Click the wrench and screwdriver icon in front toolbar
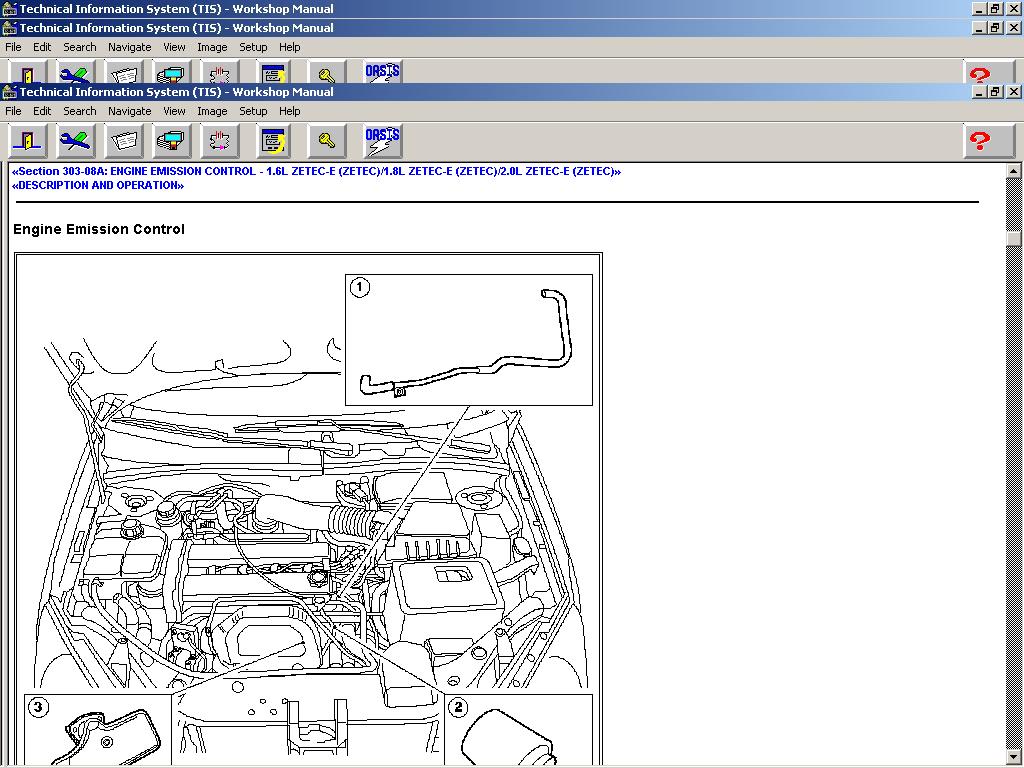 75,141
